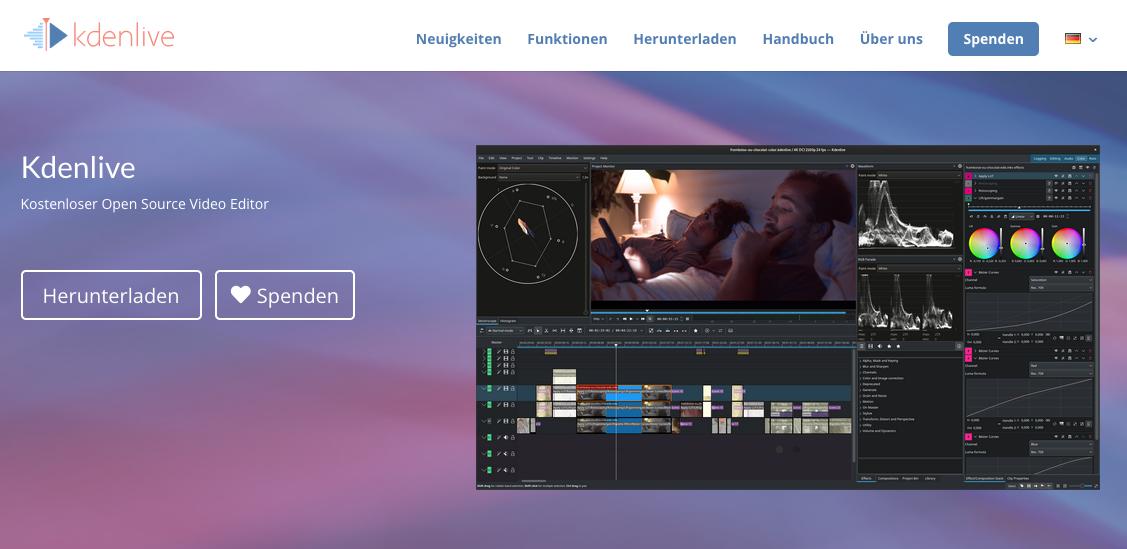Image resolution: width=1127 pixels, height=549 pixels.
Task: Mute the bottom audio track speaker
Action: coord(506,469)
